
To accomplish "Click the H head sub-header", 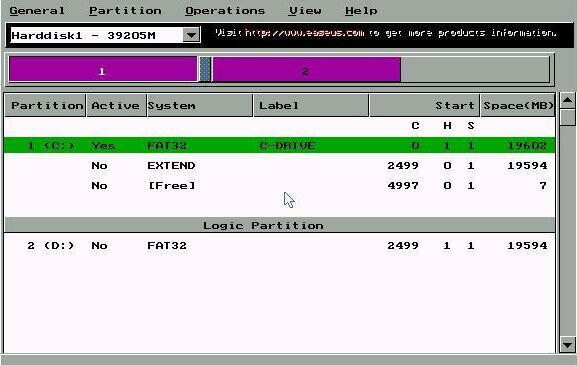I will [x=447, y=126].
